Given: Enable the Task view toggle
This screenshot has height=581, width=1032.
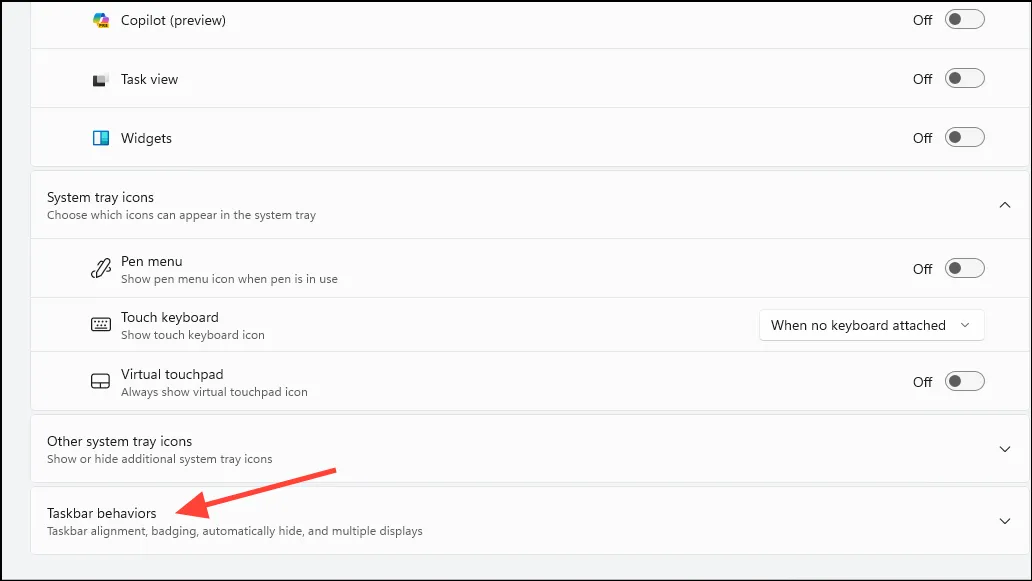Looking at the screenshot, I should tap(964, 78).
